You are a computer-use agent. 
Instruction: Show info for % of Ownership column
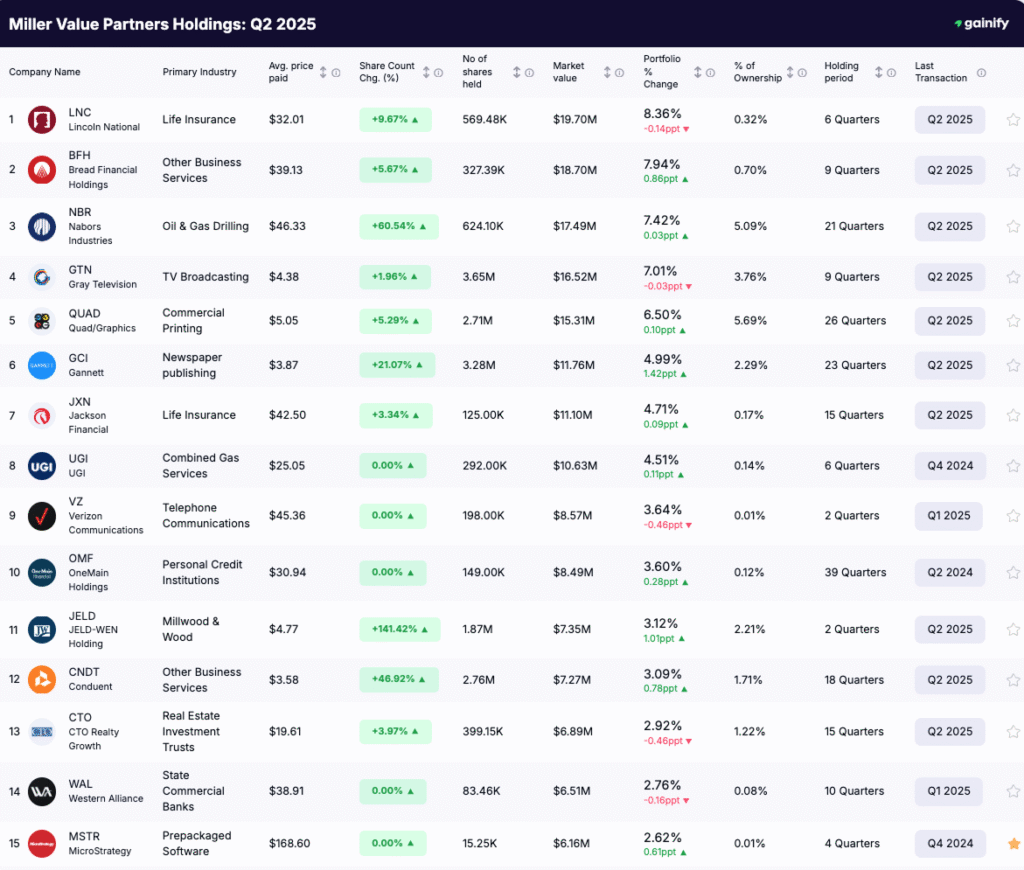[x=802, y=72]
